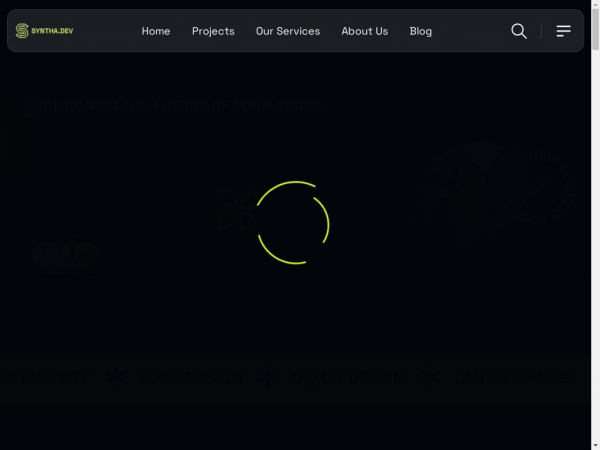Go to the Home menu item
This screenshot has width=600, height=450.
[156, 31]
